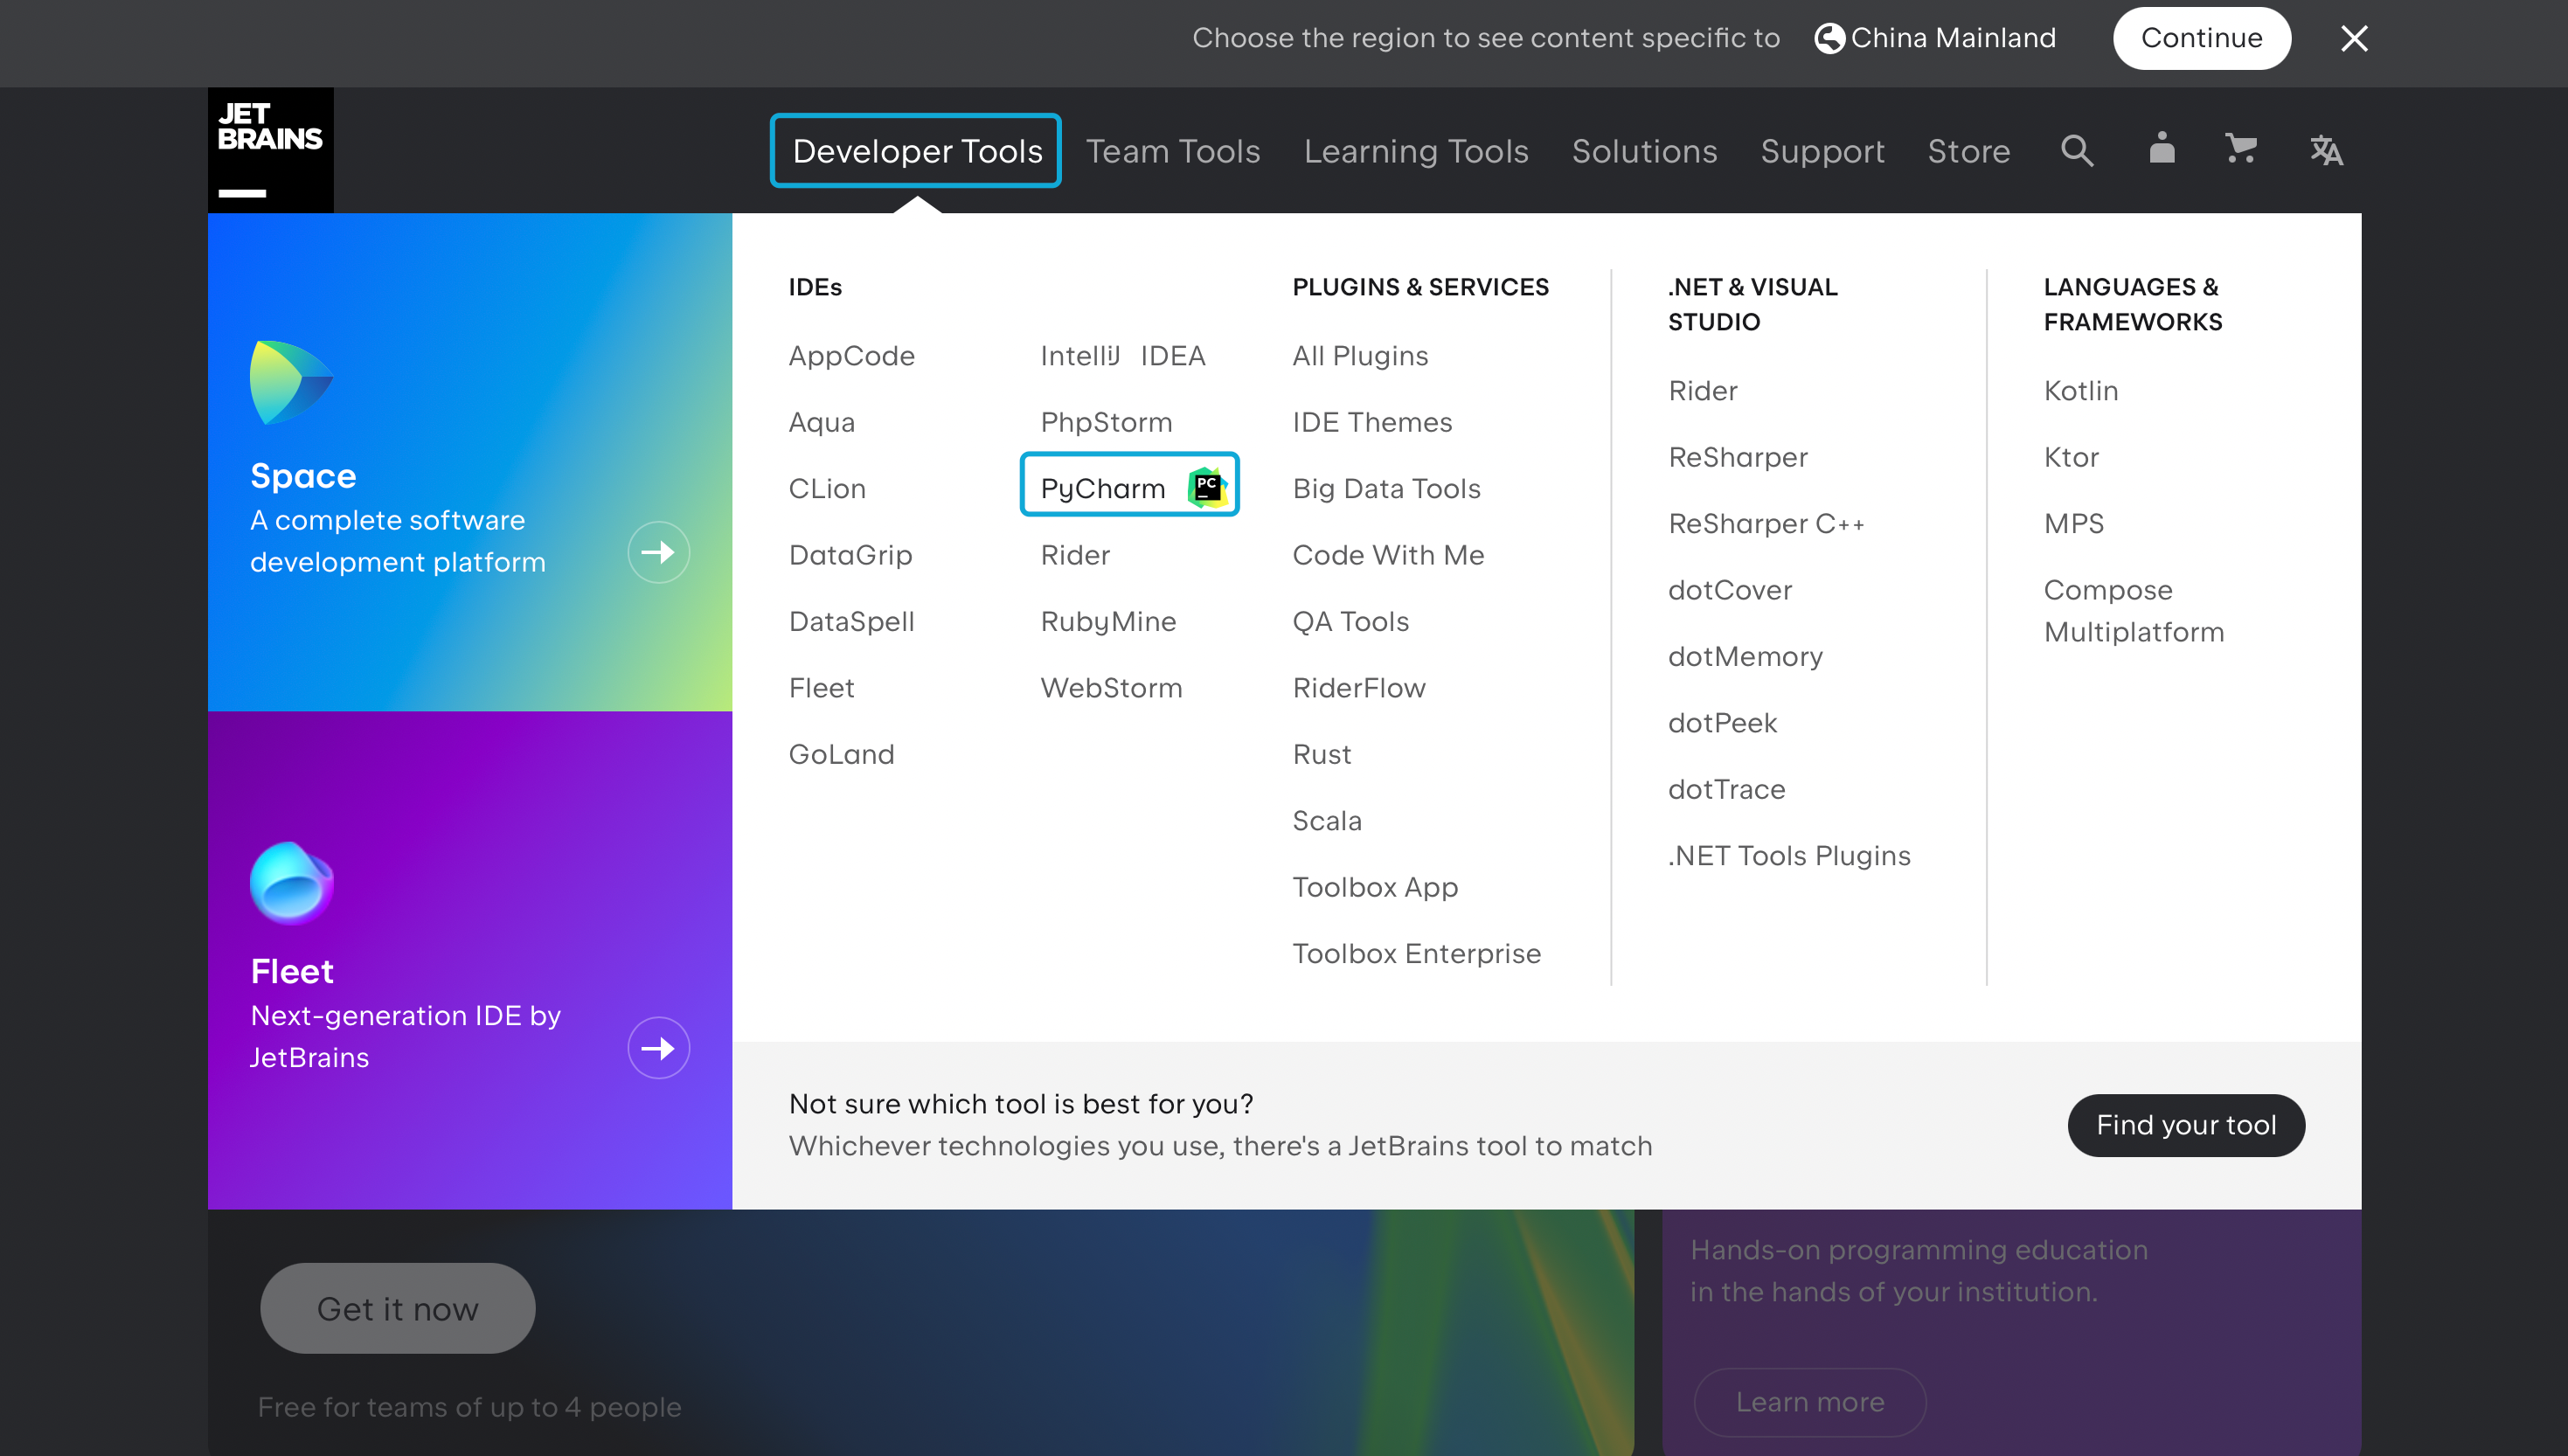Open the account profile icon

(2162, 149)
